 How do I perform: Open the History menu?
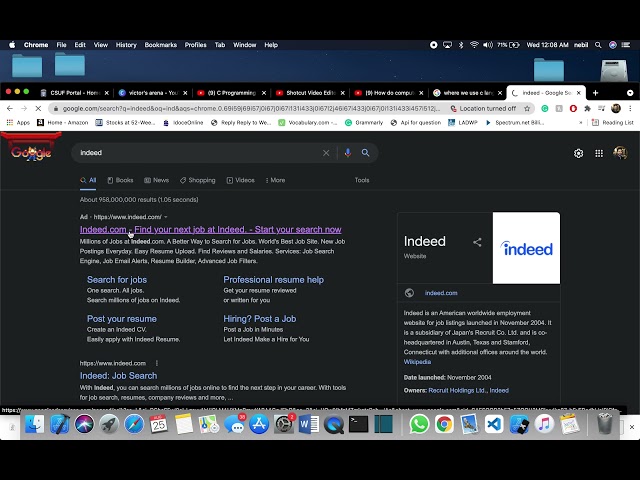(x=126, y=45)
